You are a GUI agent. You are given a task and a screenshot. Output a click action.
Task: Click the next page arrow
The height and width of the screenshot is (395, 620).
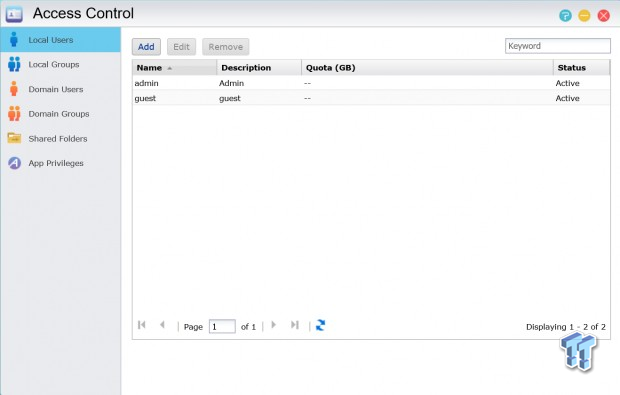[x=274, y=325]
